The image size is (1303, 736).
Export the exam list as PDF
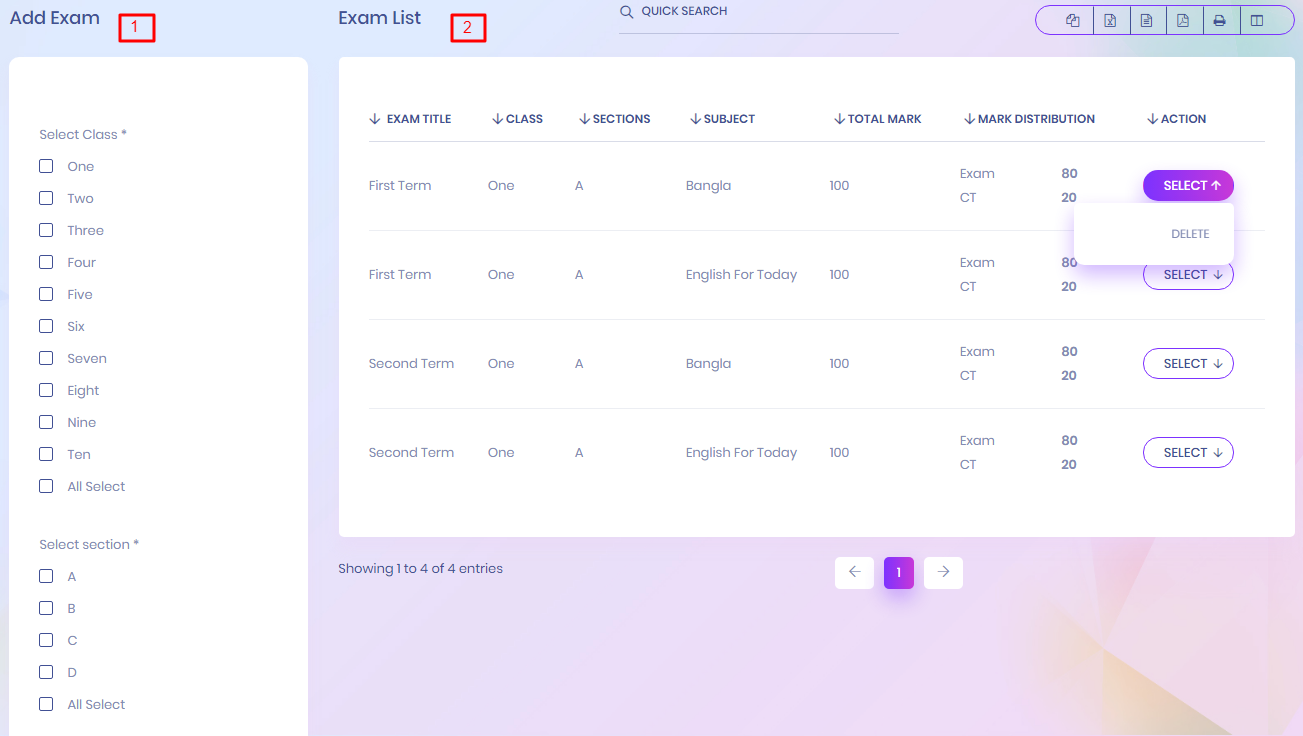coord(1183,20)
